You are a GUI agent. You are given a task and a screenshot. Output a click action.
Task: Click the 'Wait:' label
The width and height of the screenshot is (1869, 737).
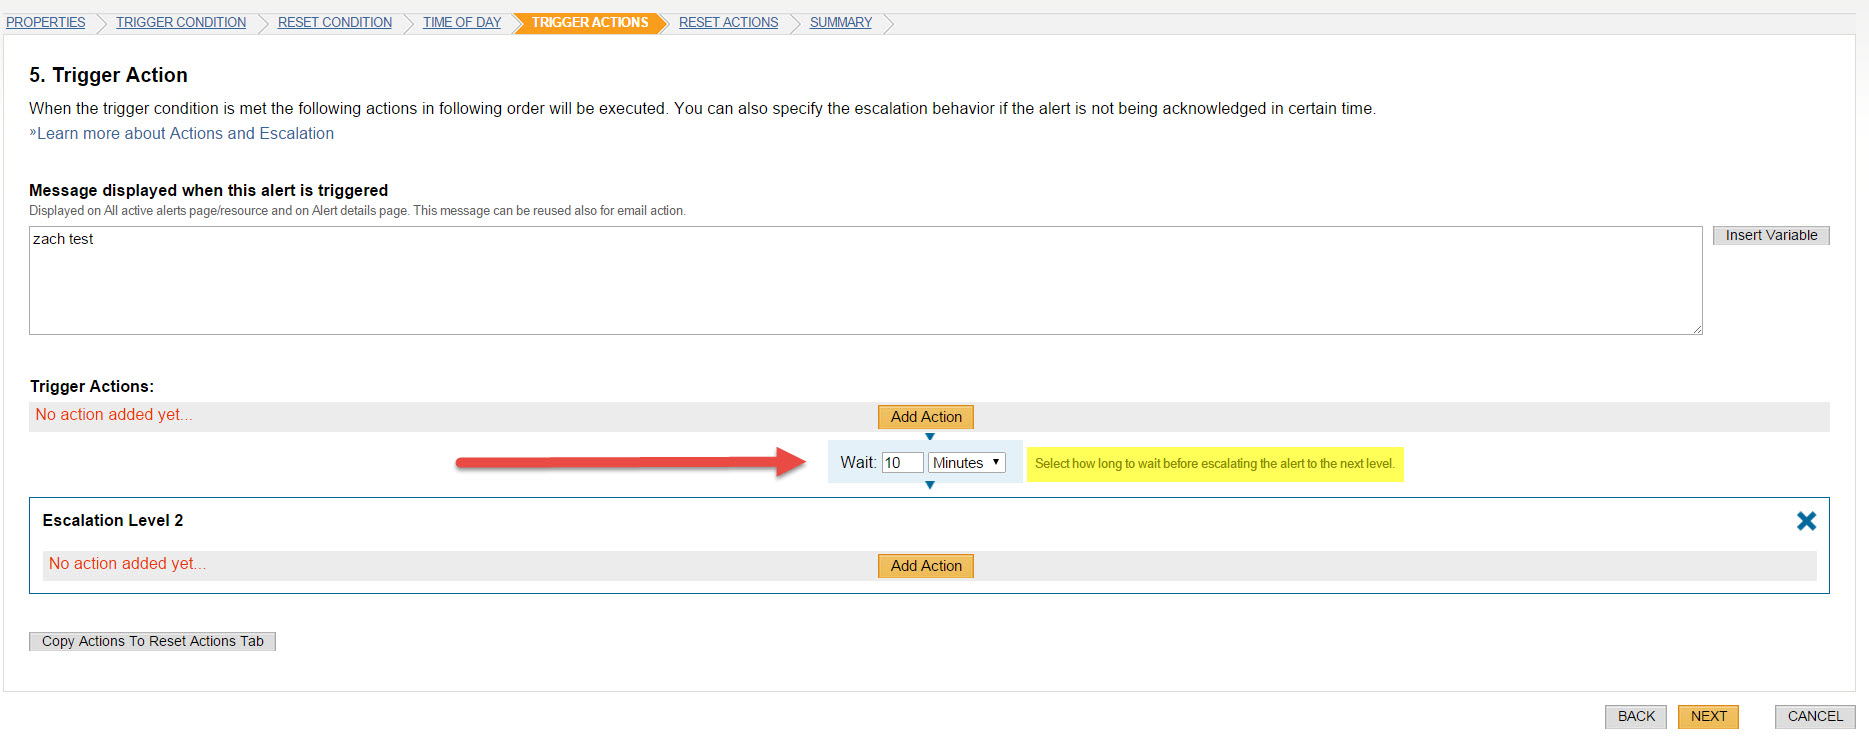pos(858,463)
